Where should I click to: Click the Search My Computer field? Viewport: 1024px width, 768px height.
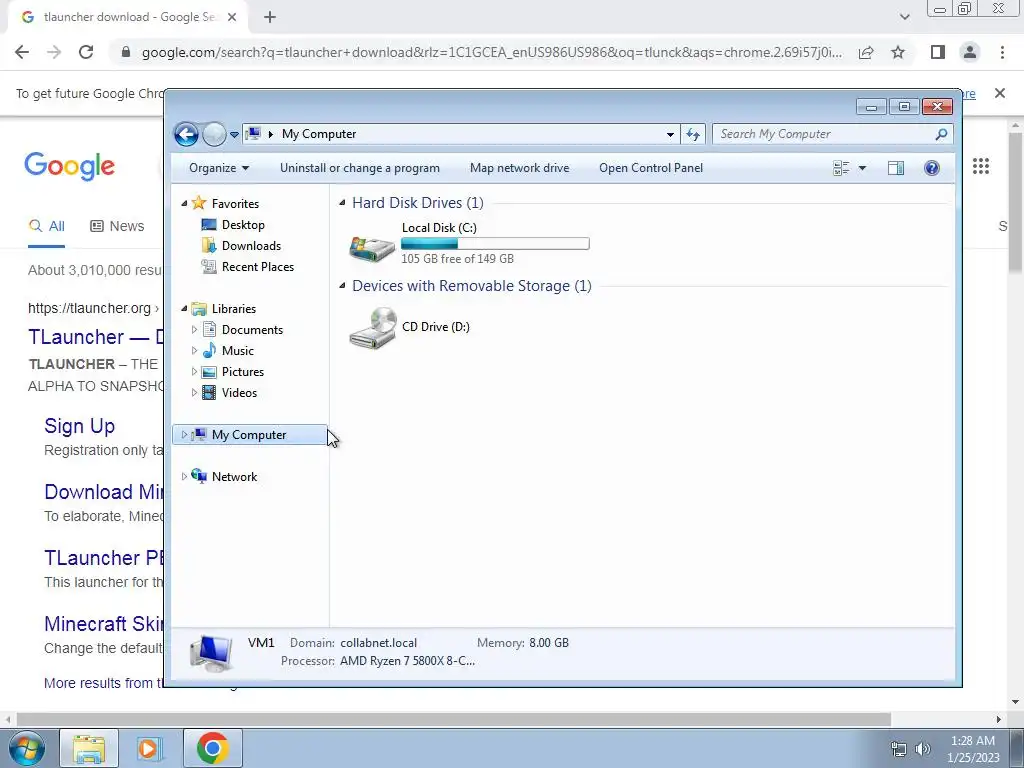click(x=833, y=134)
